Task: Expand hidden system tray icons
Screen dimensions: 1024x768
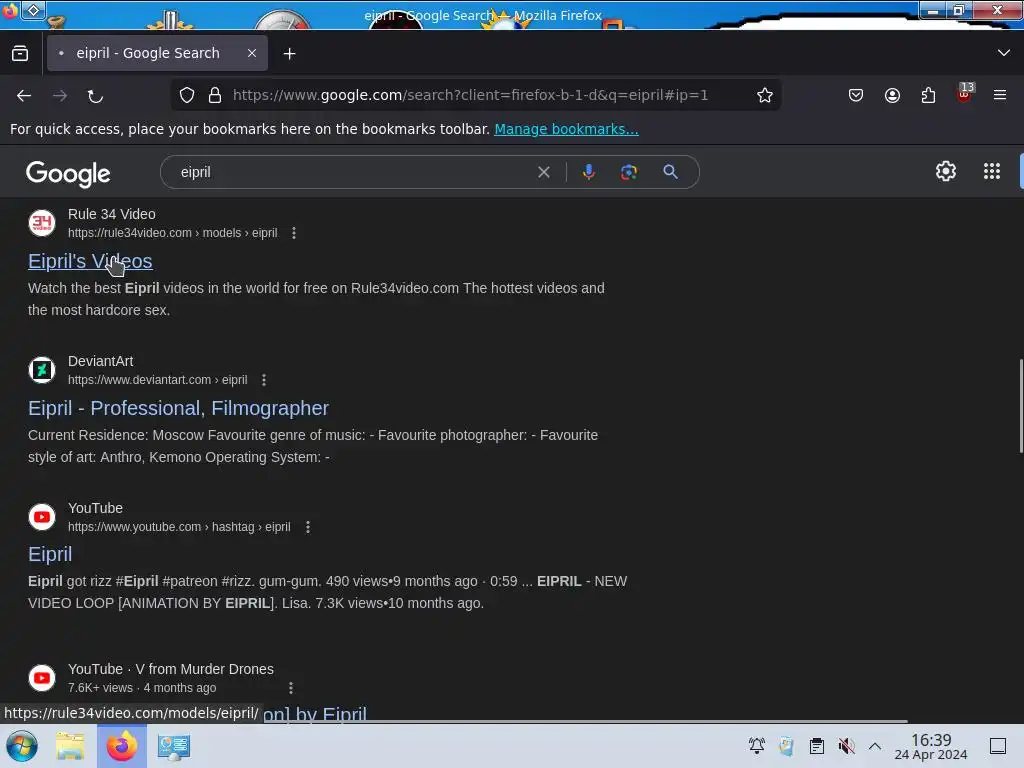Action: (875, 746)
